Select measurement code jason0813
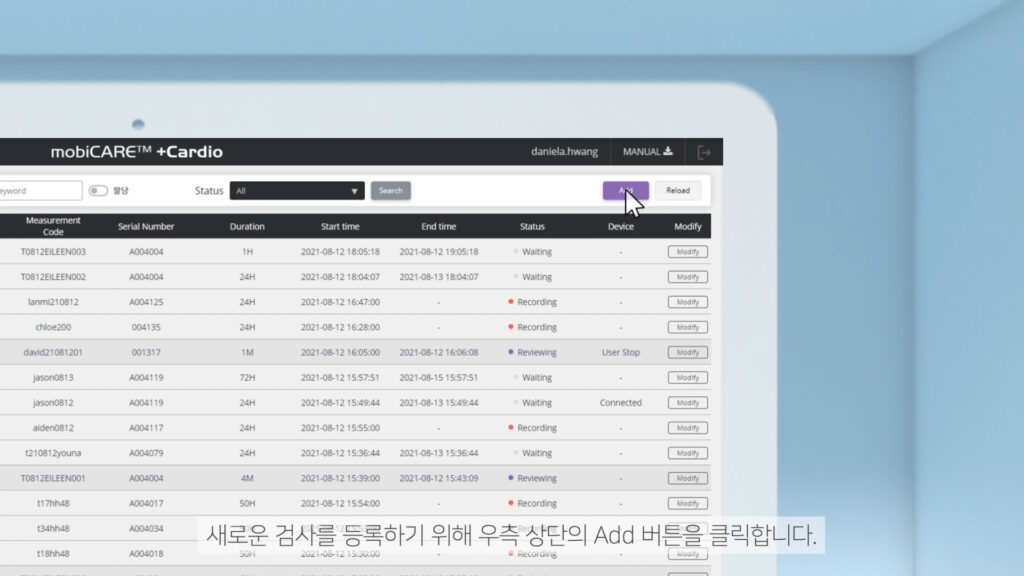Screen dimensions: 1024x576 tap(53, 377)
